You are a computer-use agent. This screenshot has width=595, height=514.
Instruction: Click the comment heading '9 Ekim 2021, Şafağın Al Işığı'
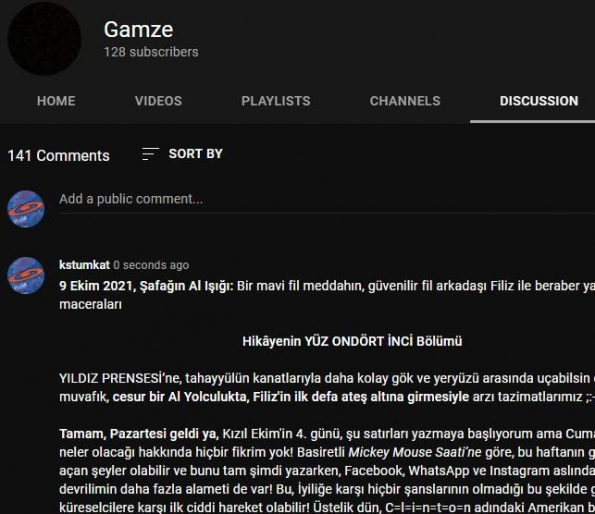(x=146, y=286)
